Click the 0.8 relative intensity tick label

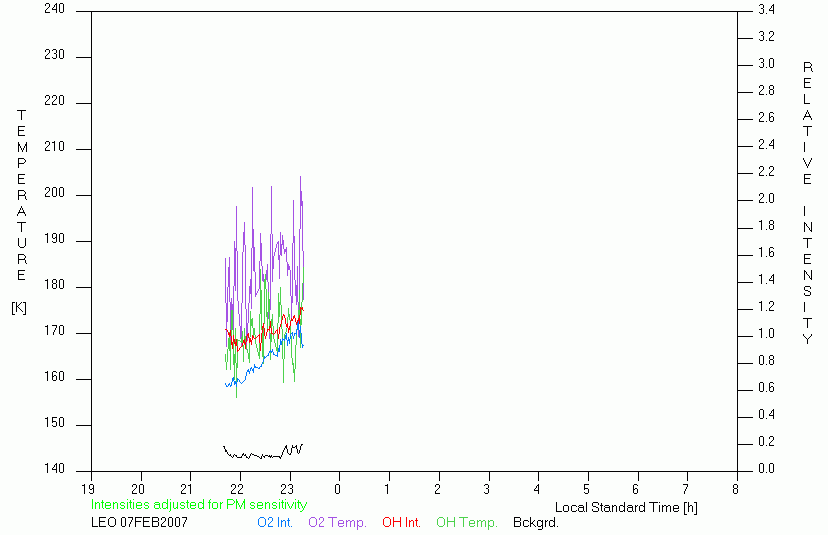(766, 361)
